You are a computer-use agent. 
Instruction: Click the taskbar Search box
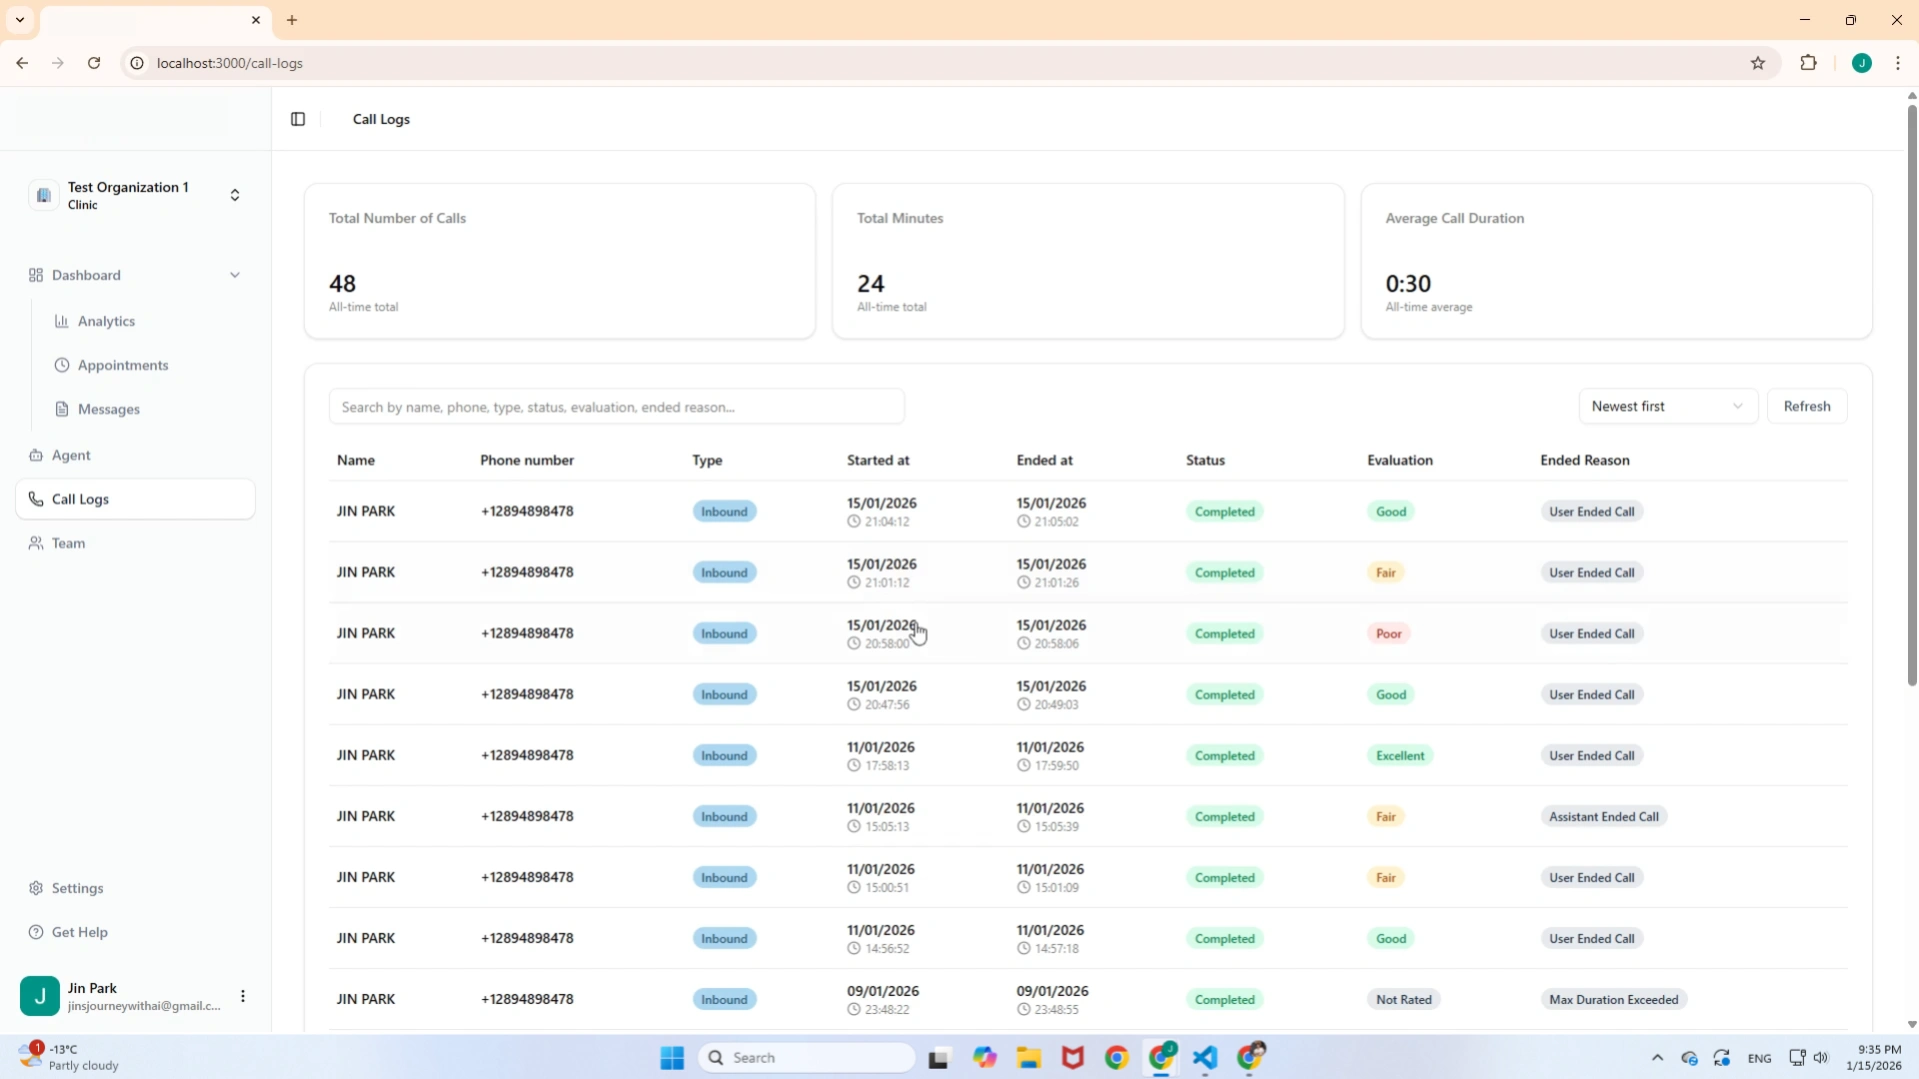807,1057
